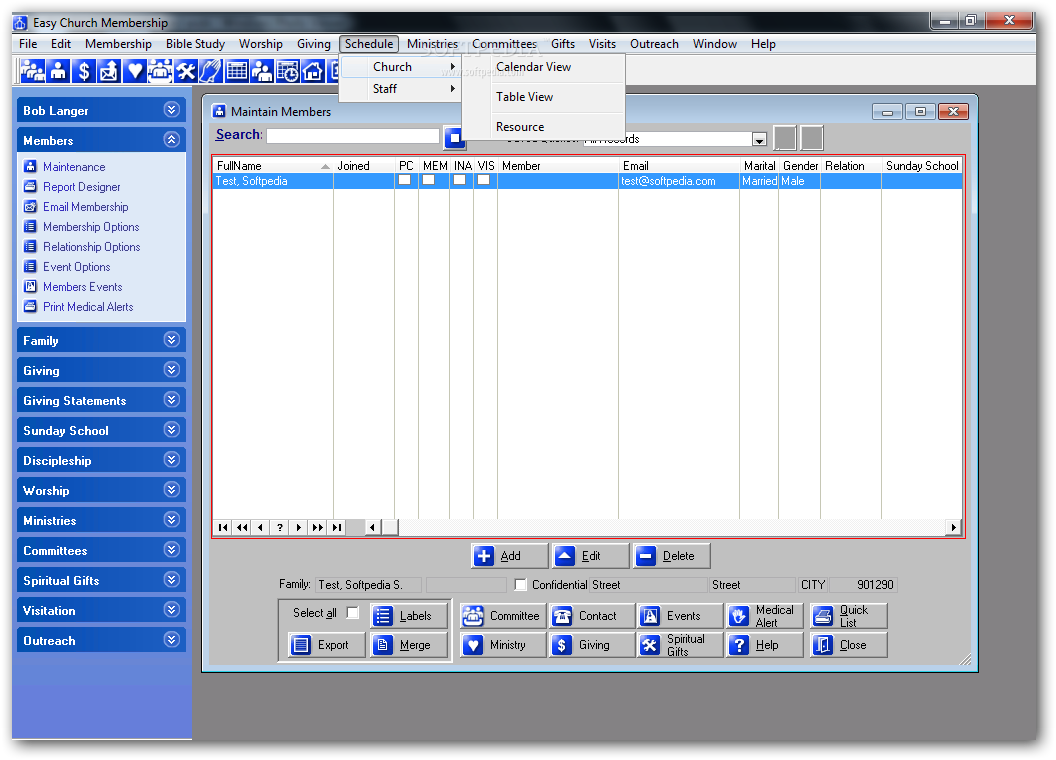Click the blue square button beside Search
This screenshot has width=1056, height=760.
click(x=455, y=137)
